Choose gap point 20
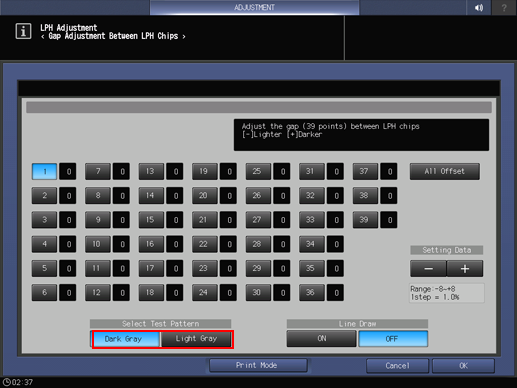 click(205, 196)
